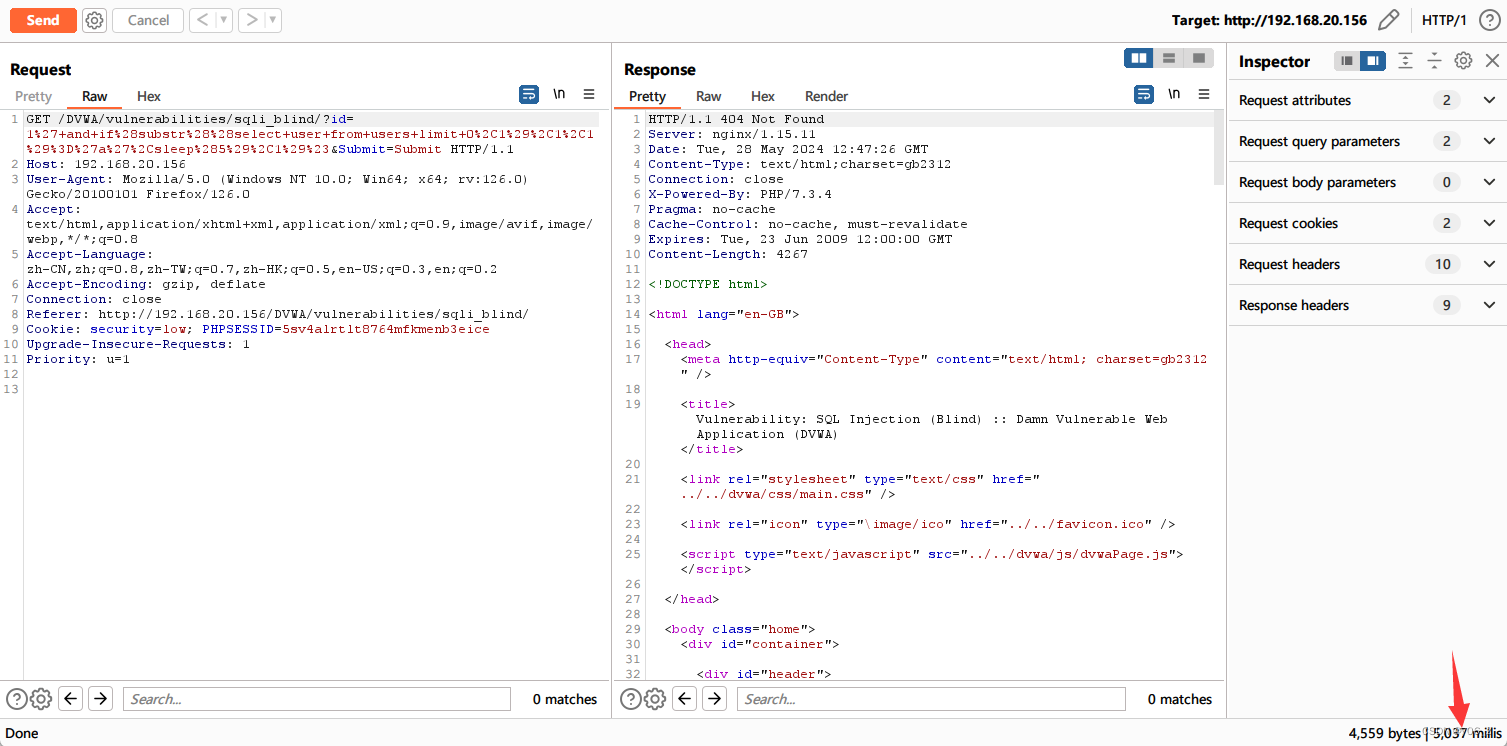Open help icon in top right

pyautogui.click(x=1488, y=20)
